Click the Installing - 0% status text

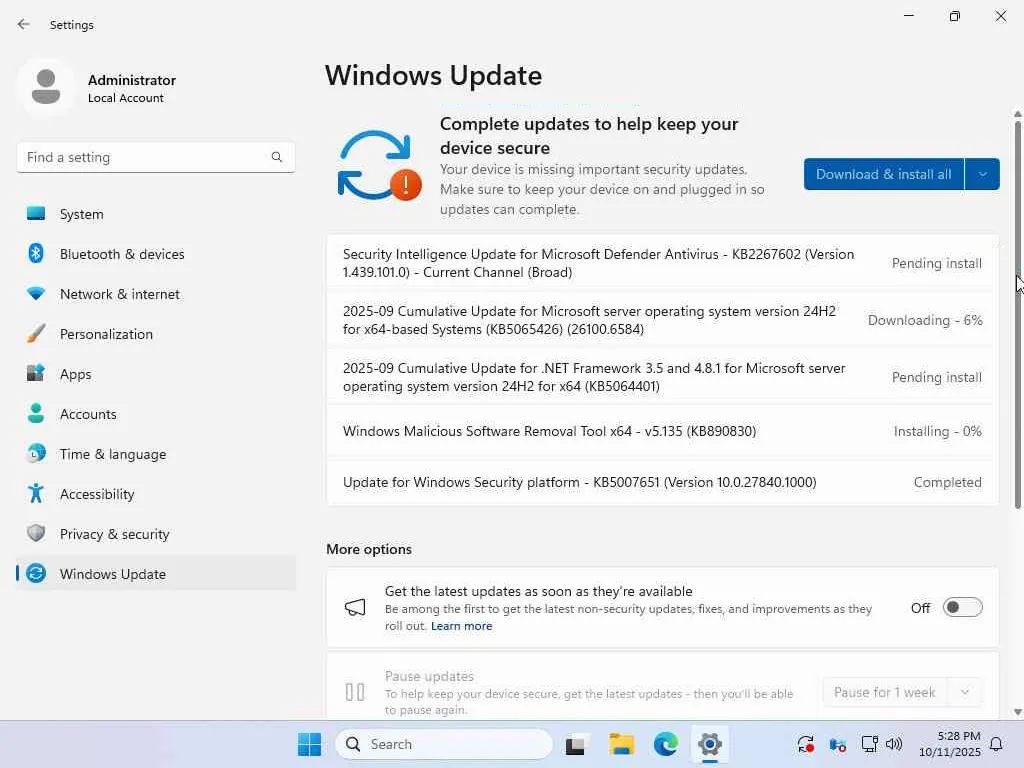pos(937,431)
